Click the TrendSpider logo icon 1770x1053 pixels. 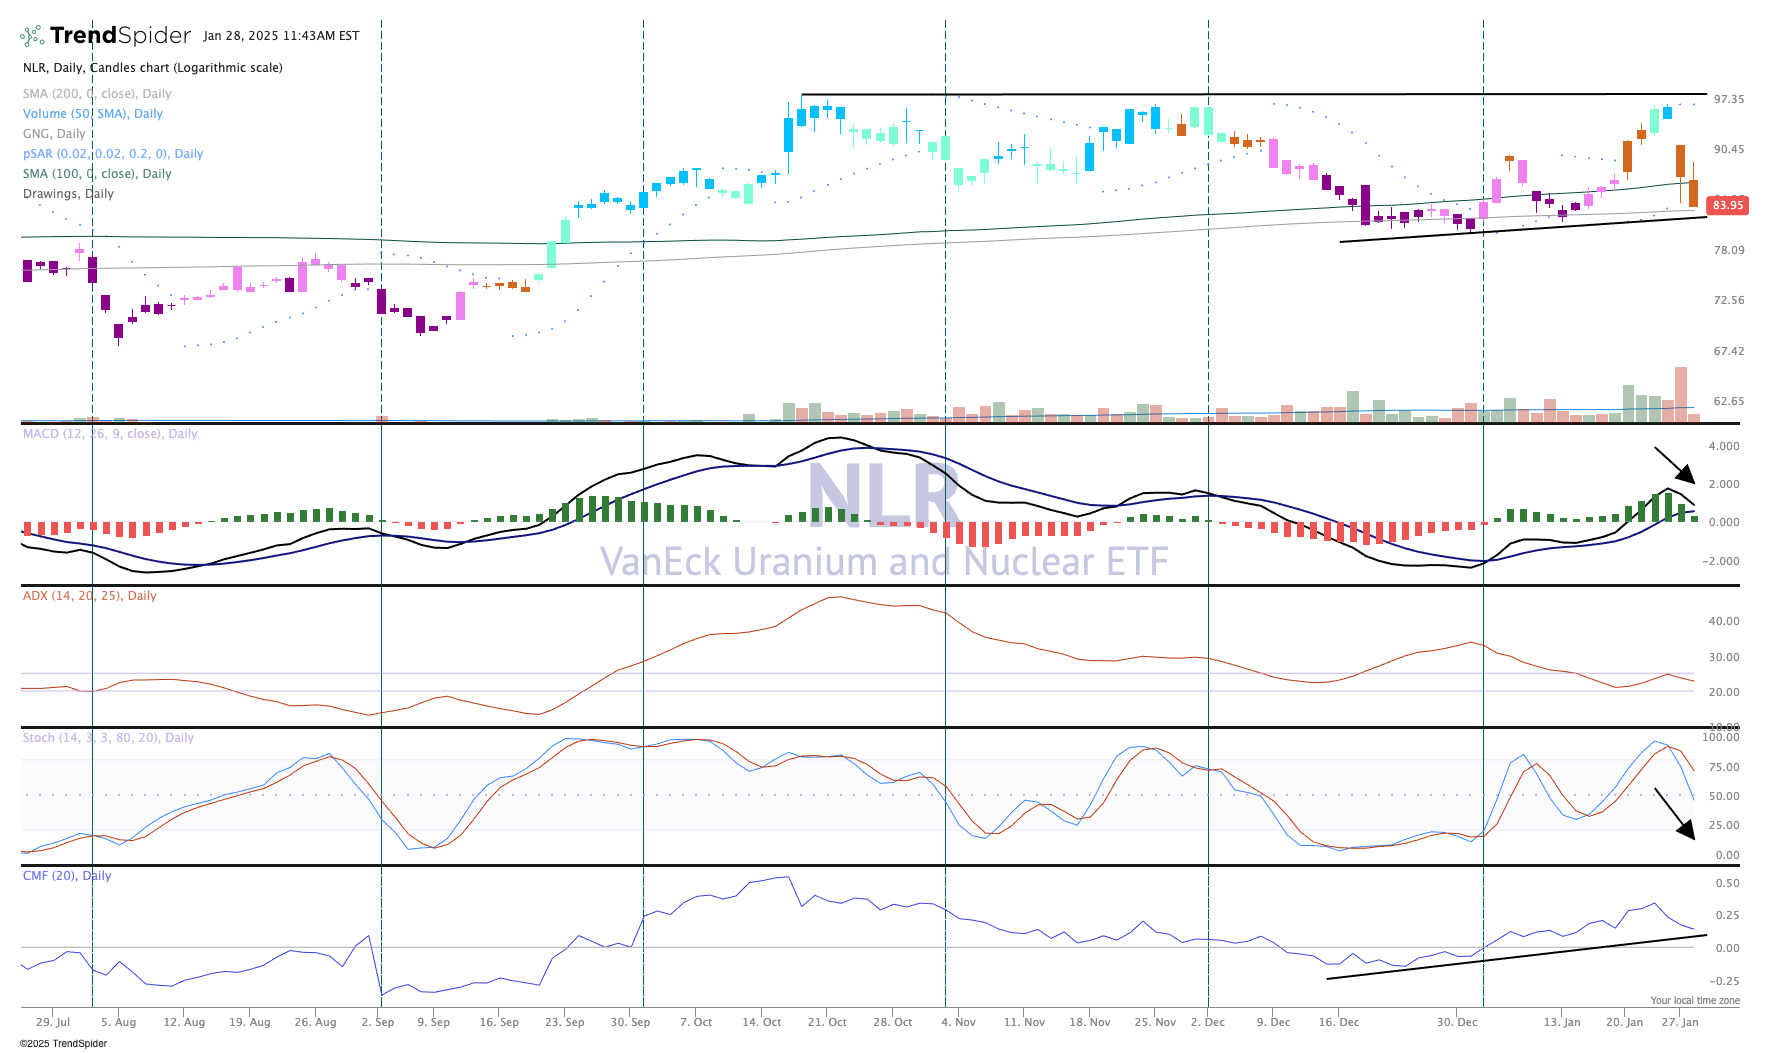point(32,36)
